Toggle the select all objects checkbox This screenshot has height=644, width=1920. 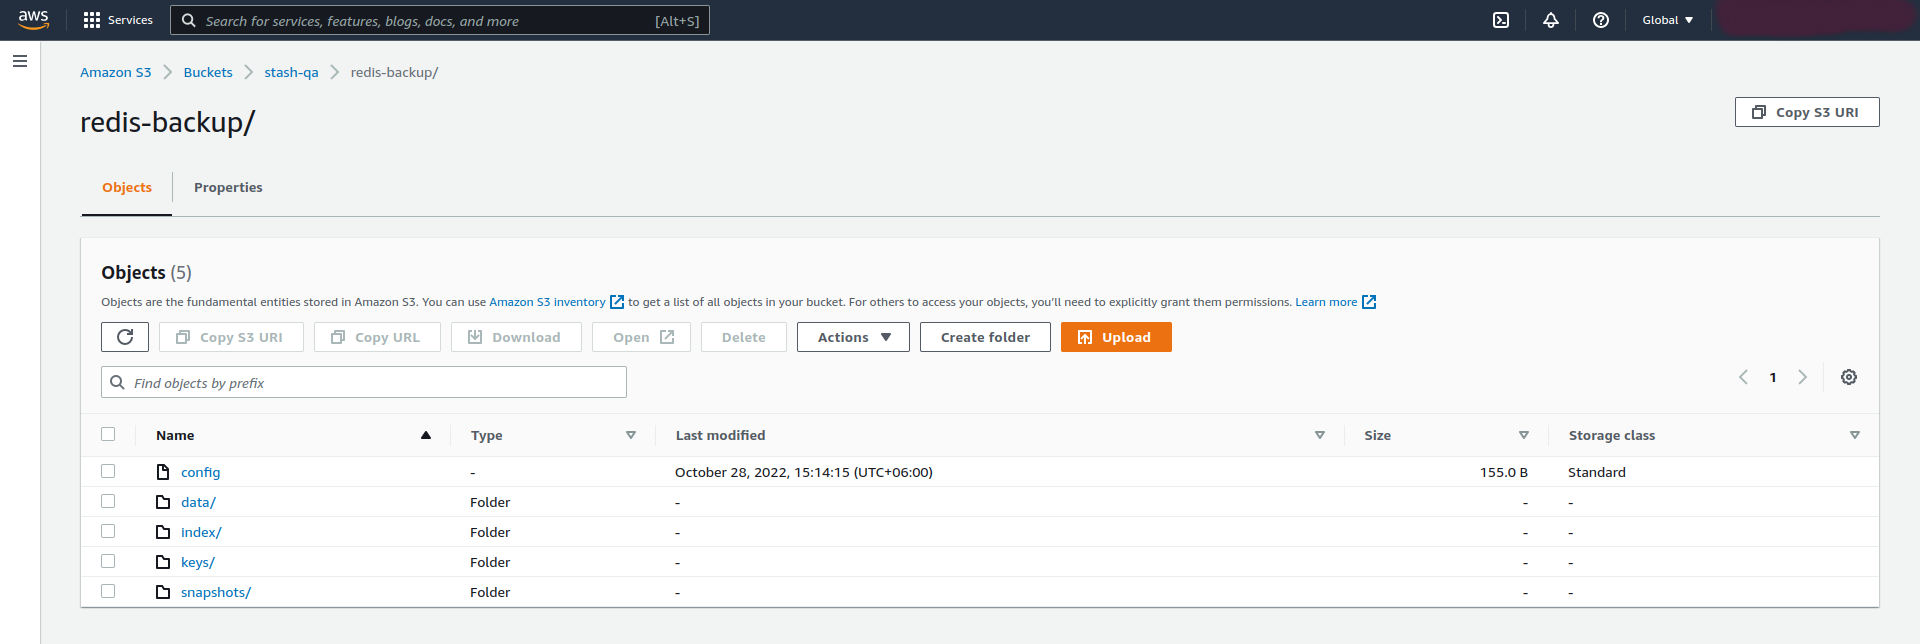point(108,434)
